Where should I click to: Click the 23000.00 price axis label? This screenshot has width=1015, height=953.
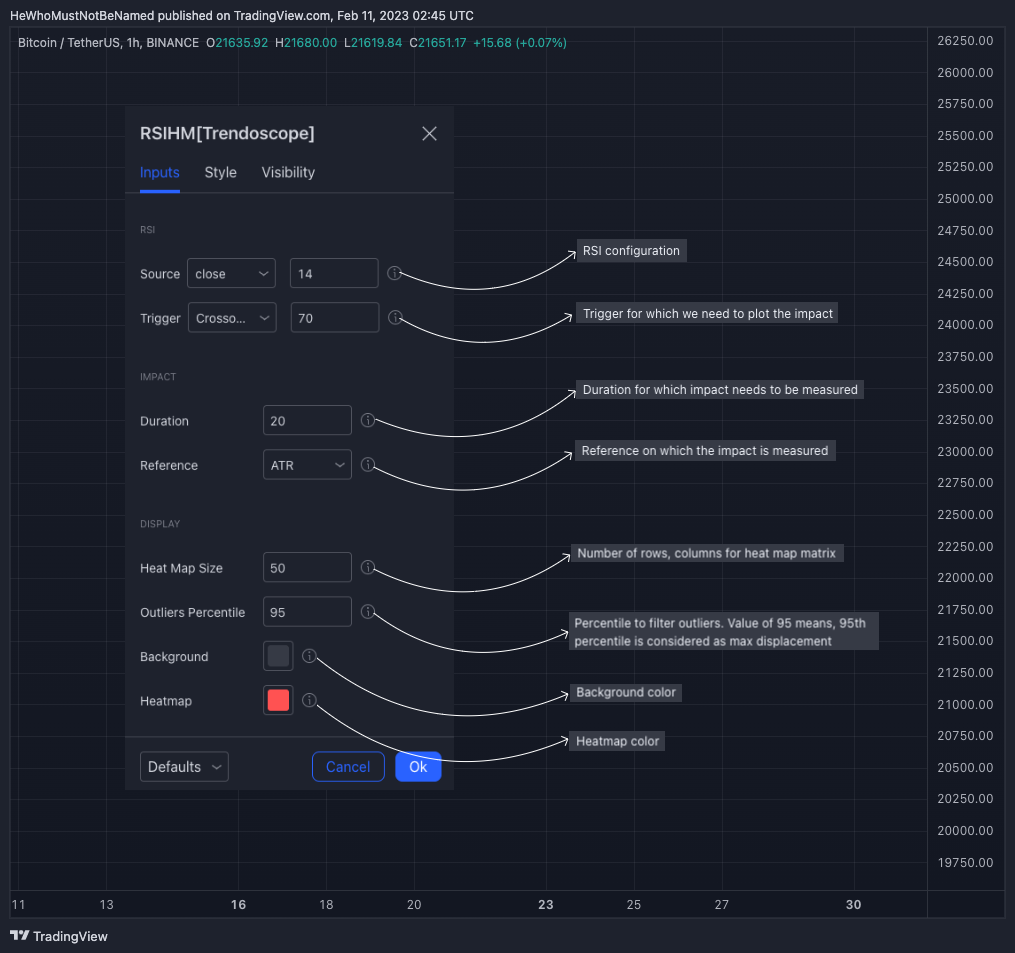(965, 451)
